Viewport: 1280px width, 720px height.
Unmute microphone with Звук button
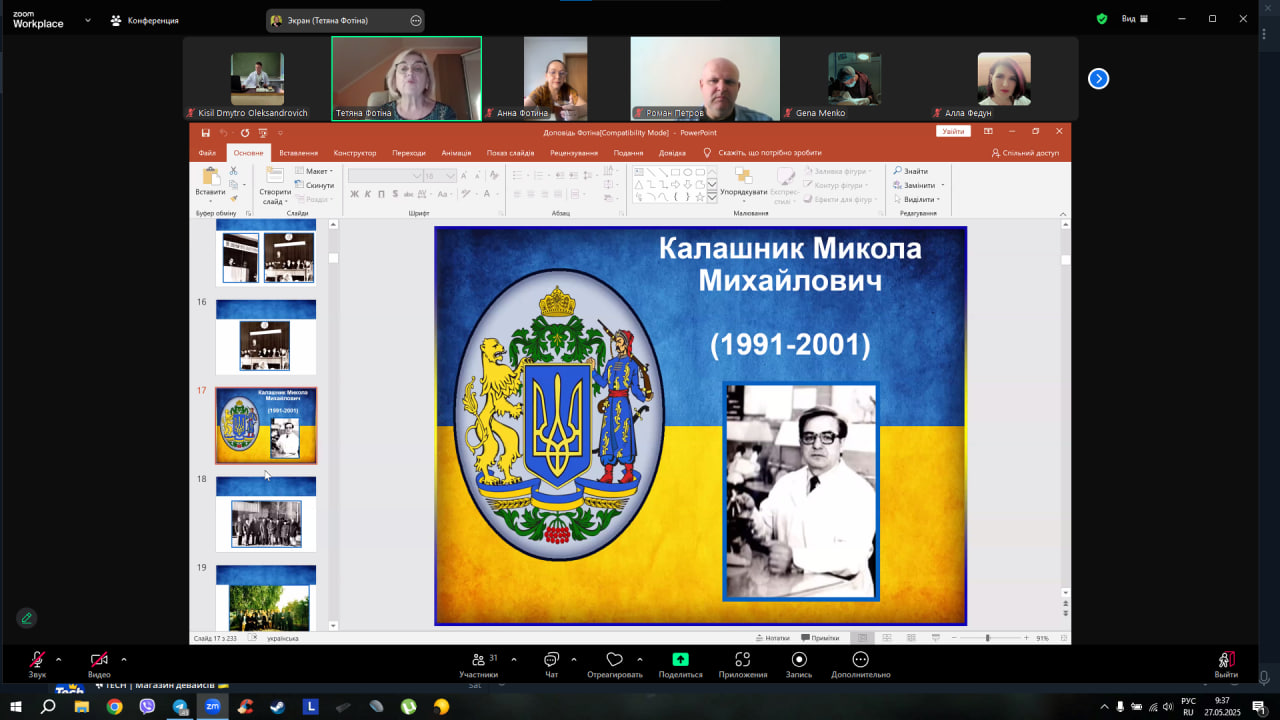click(x=37, y=664)
